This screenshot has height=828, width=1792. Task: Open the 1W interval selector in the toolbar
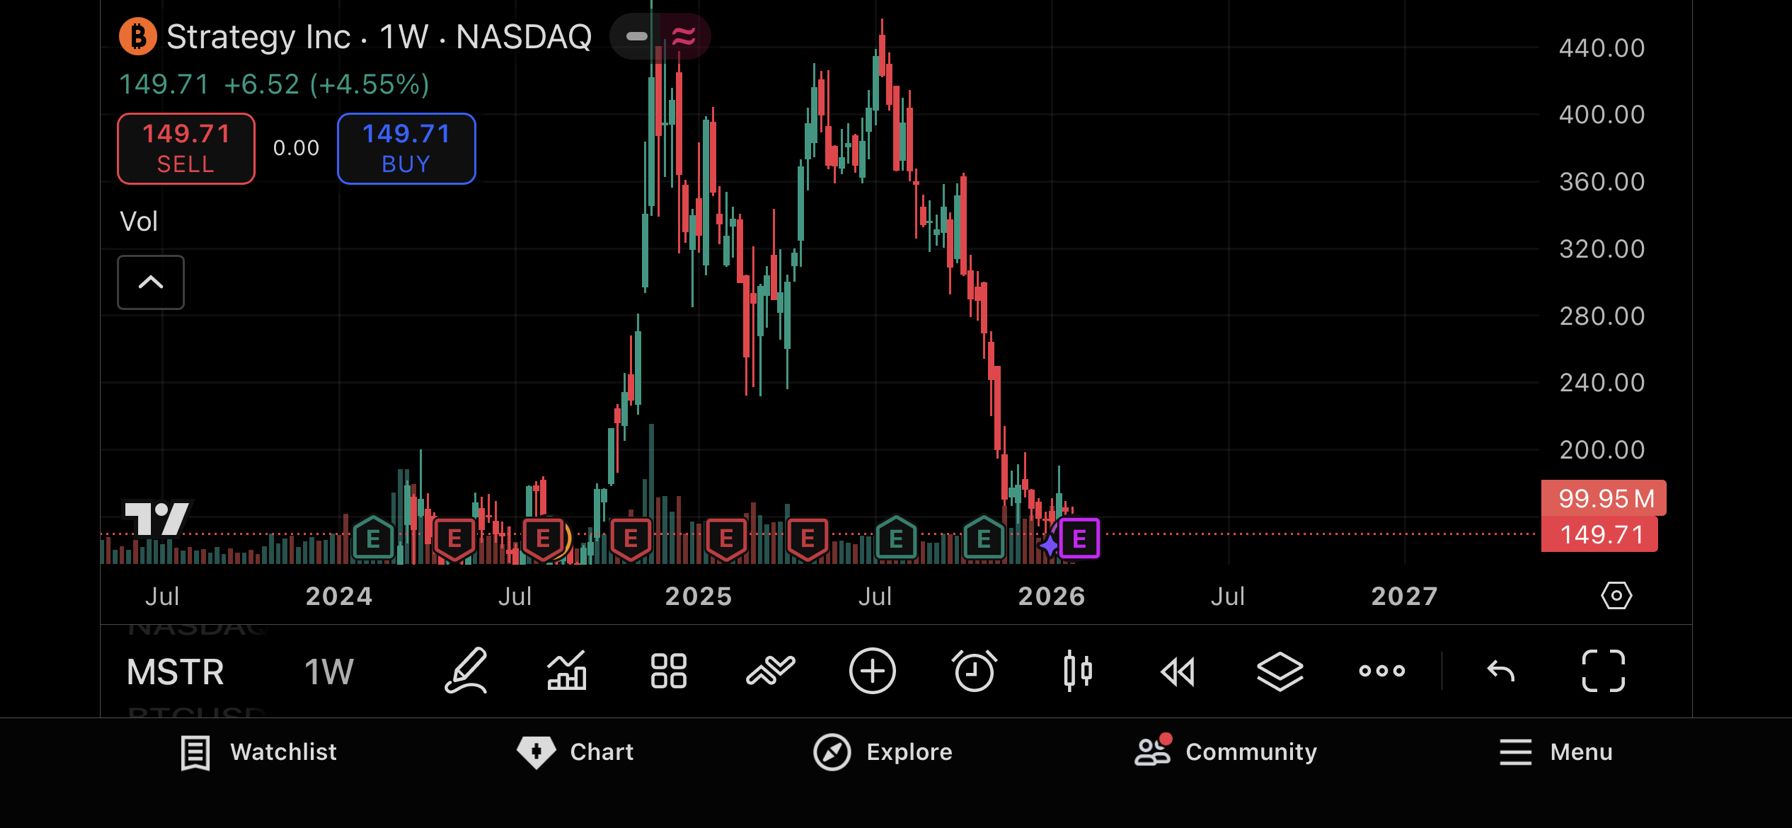coord(329,672)
